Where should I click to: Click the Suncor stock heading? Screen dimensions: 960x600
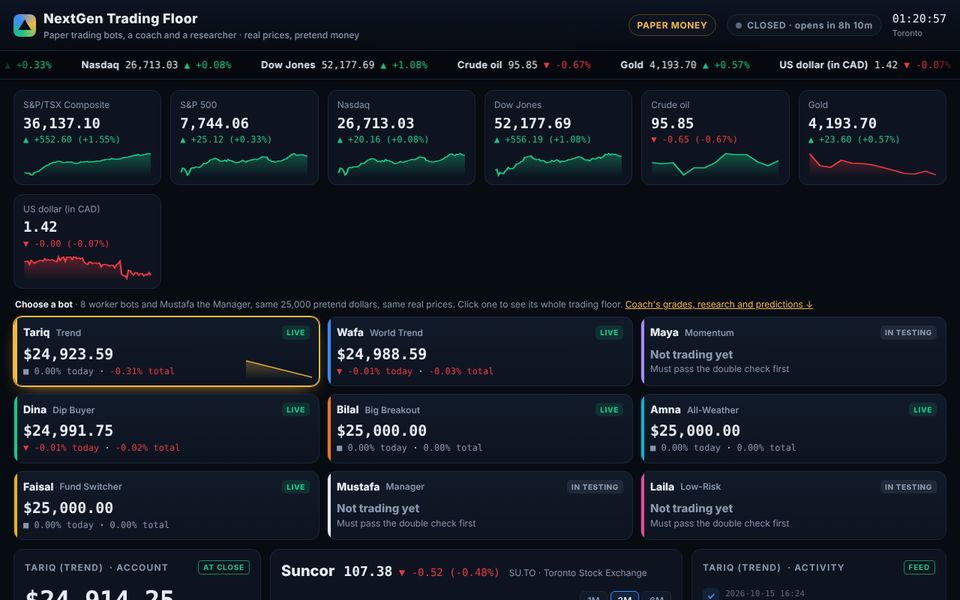308,571
